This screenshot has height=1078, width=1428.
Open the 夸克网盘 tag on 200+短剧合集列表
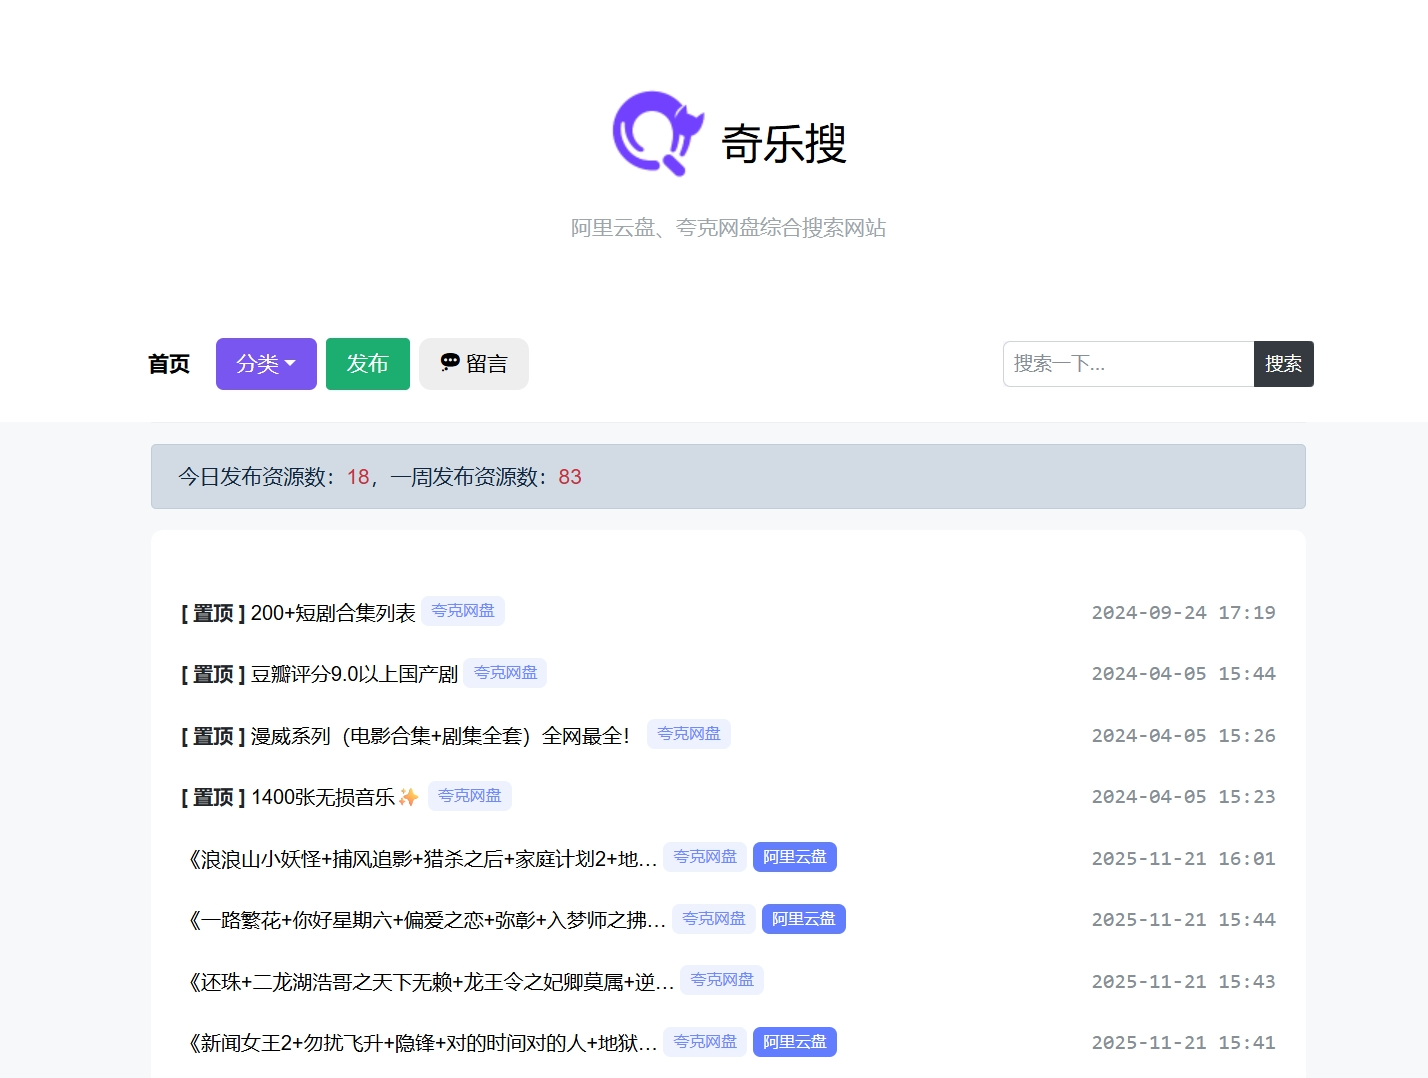[462, 611]
